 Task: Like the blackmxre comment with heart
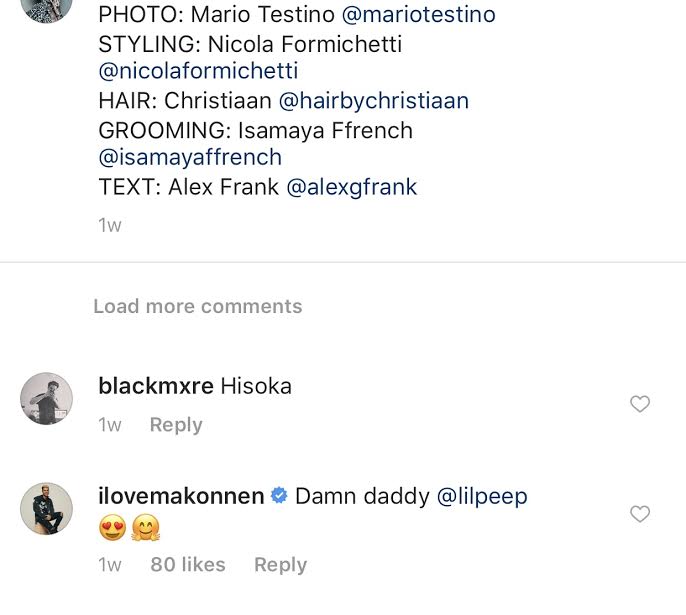640,404
